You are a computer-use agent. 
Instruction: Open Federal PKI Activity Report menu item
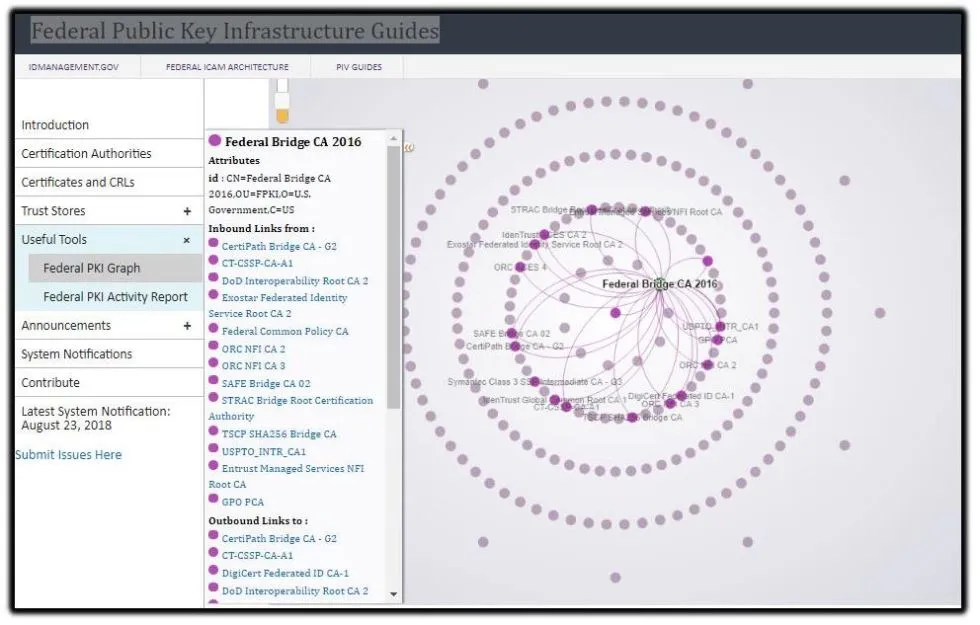tap(115, 297)
